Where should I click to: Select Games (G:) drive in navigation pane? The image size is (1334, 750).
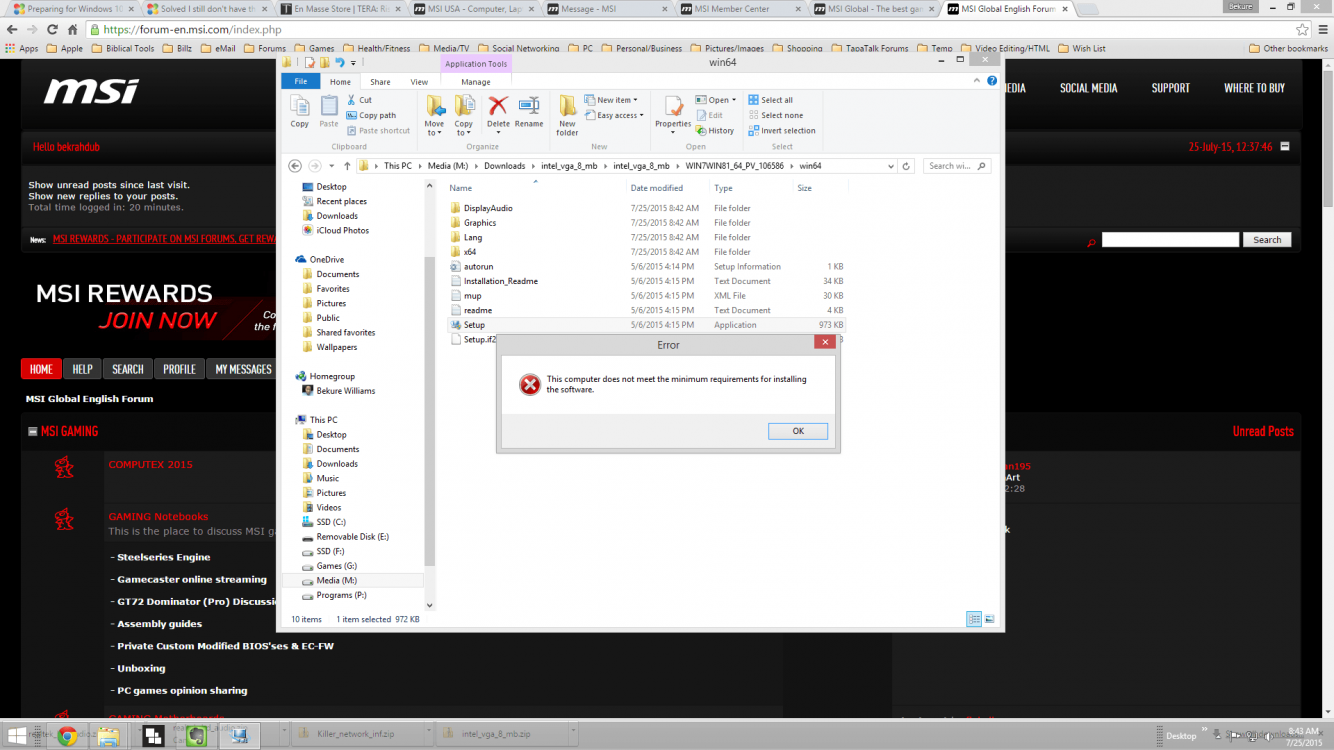click(x=336, y=566)
